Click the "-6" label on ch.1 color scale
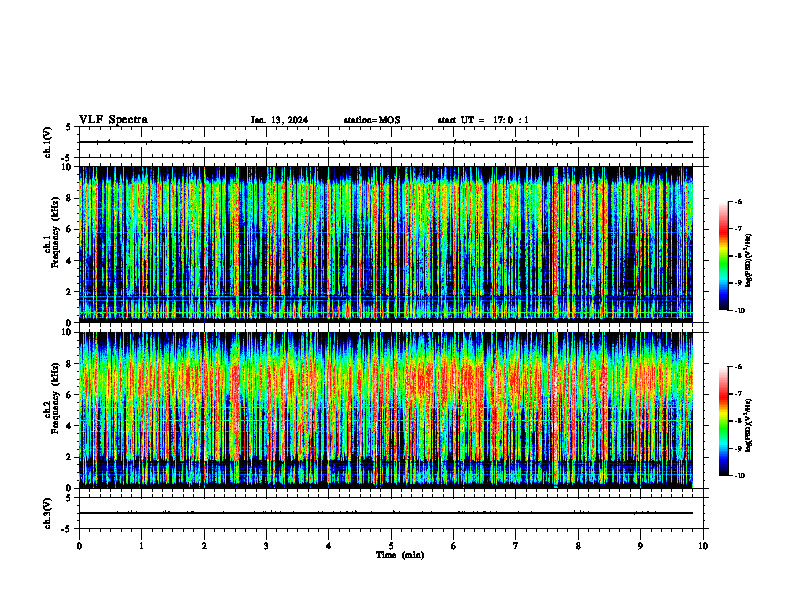The image size is (792, 612). (738, 202)
